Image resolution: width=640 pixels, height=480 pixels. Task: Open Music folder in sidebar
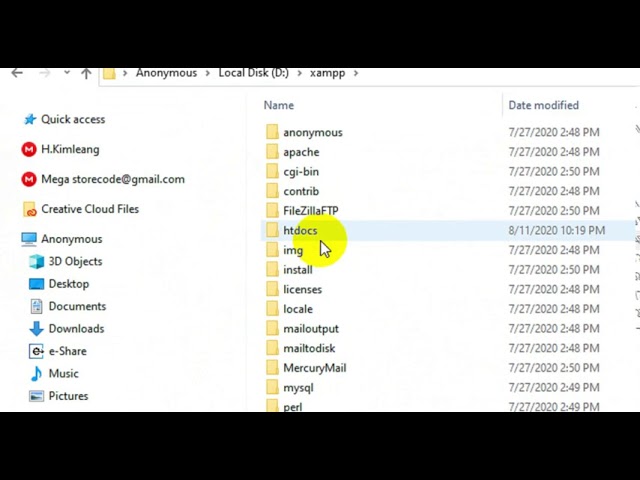click(63, 373)
